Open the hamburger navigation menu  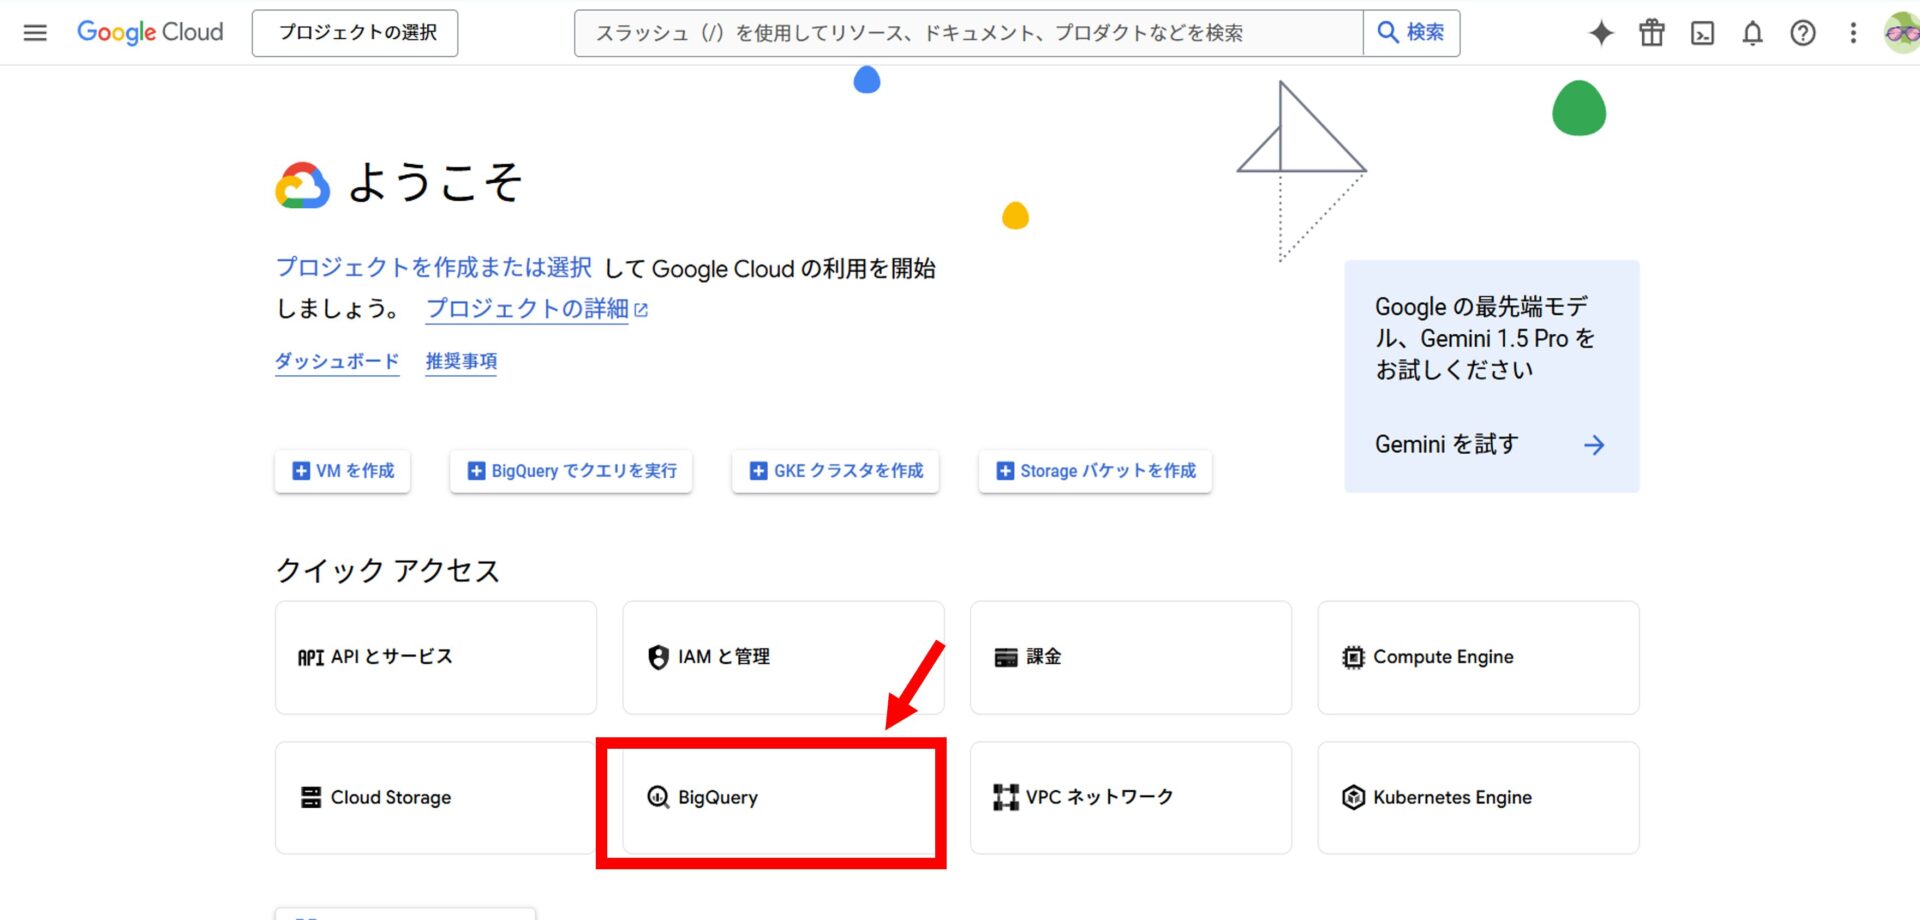tap(35, 33)
